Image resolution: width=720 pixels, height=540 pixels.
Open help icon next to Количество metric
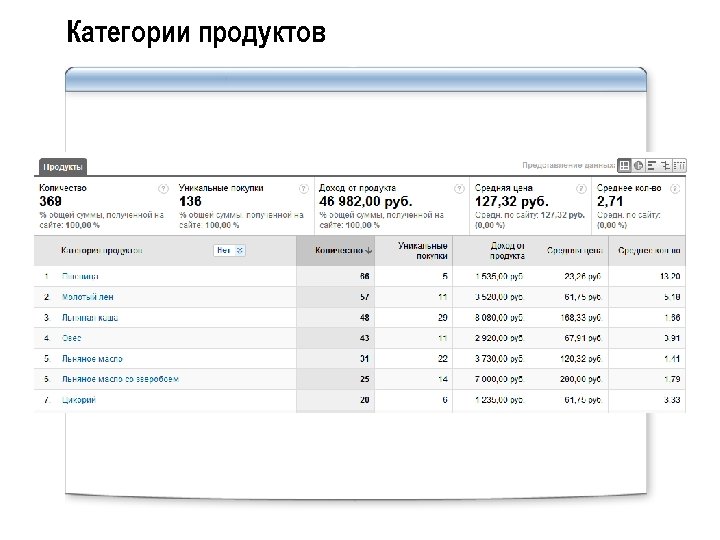pyautogui.click(x=163, y=189)
